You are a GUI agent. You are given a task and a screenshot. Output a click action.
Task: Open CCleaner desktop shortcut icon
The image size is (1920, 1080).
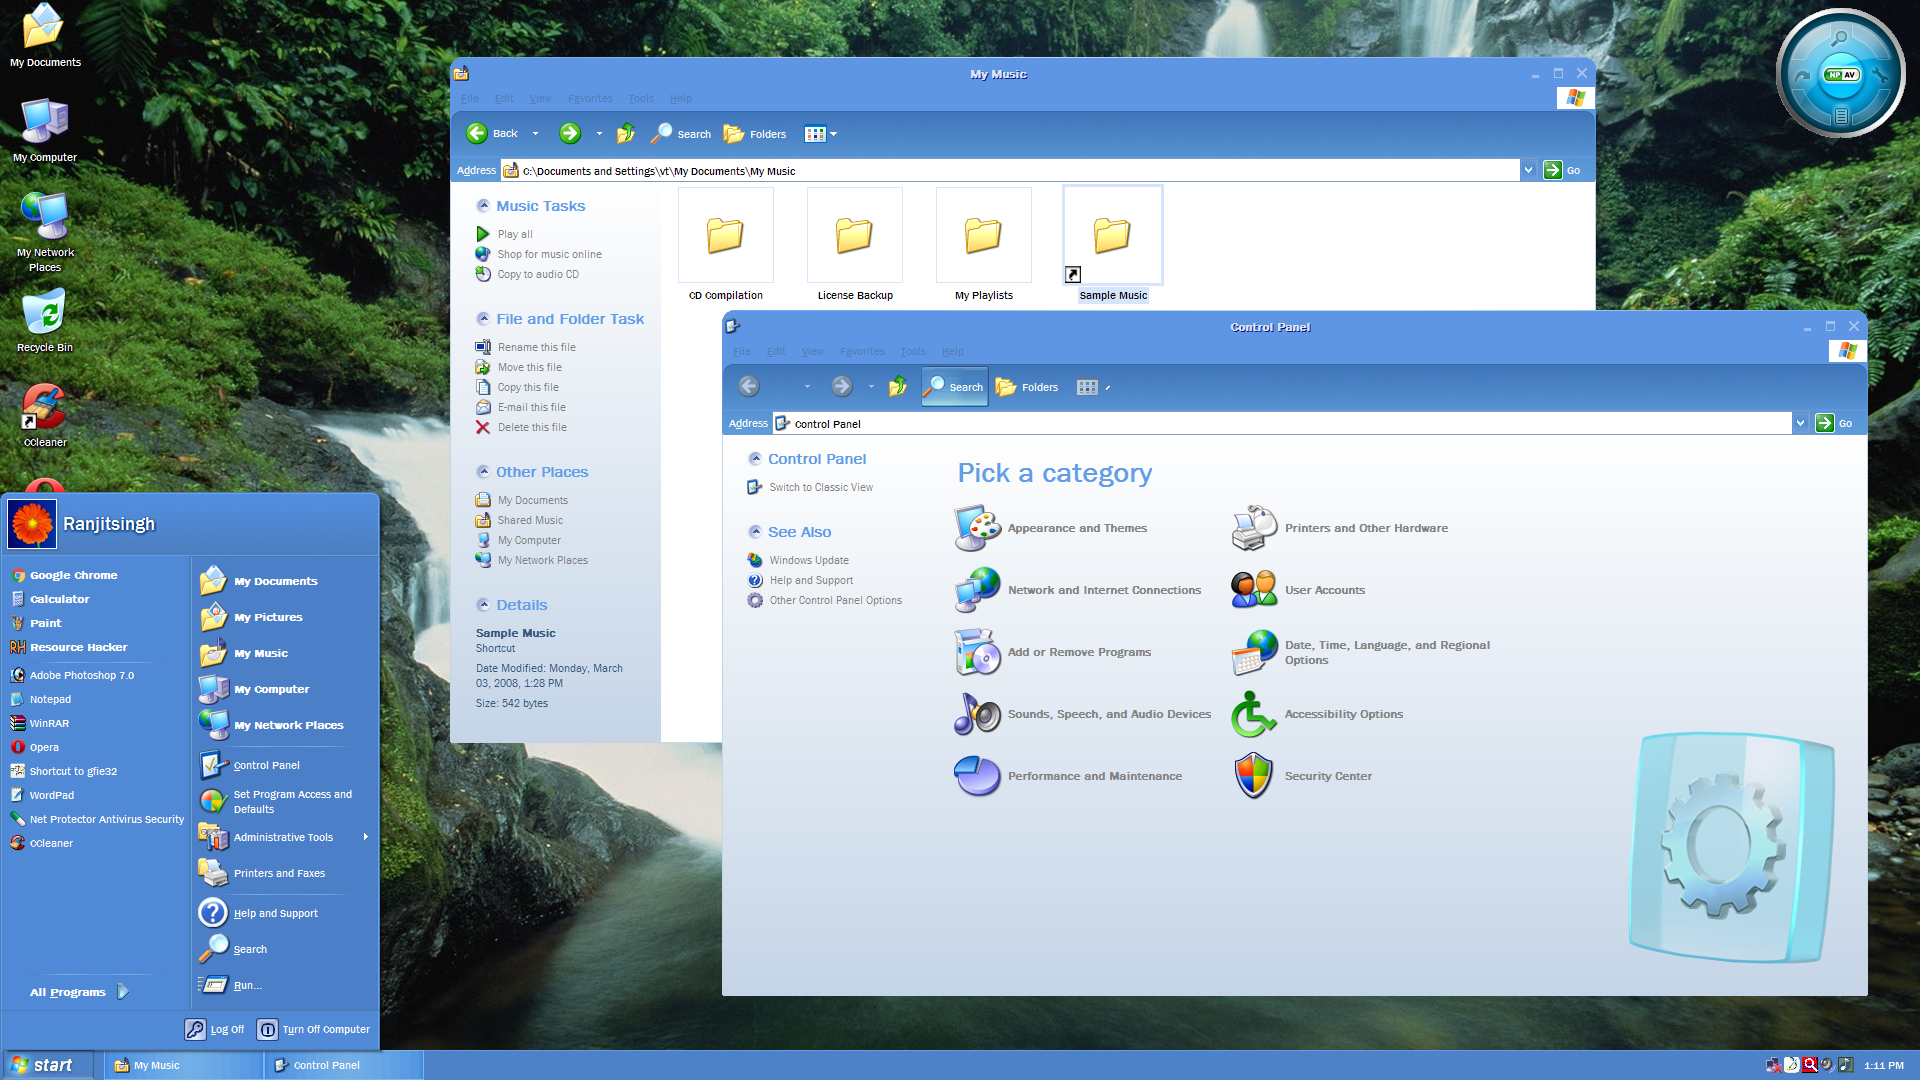(44, 408)
